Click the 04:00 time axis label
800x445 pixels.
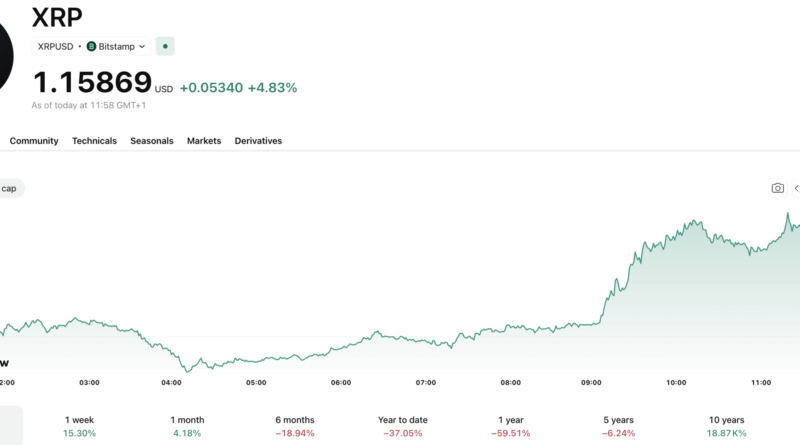coord(171,382)
